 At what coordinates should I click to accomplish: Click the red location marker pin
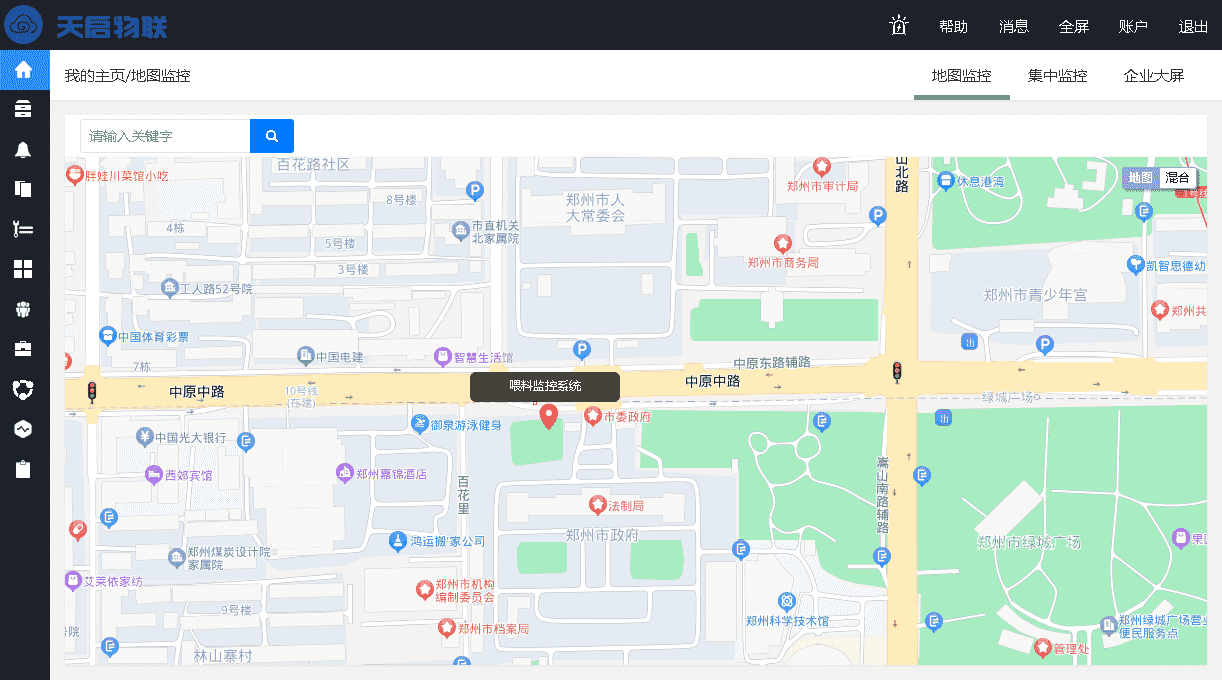[548, 416]
